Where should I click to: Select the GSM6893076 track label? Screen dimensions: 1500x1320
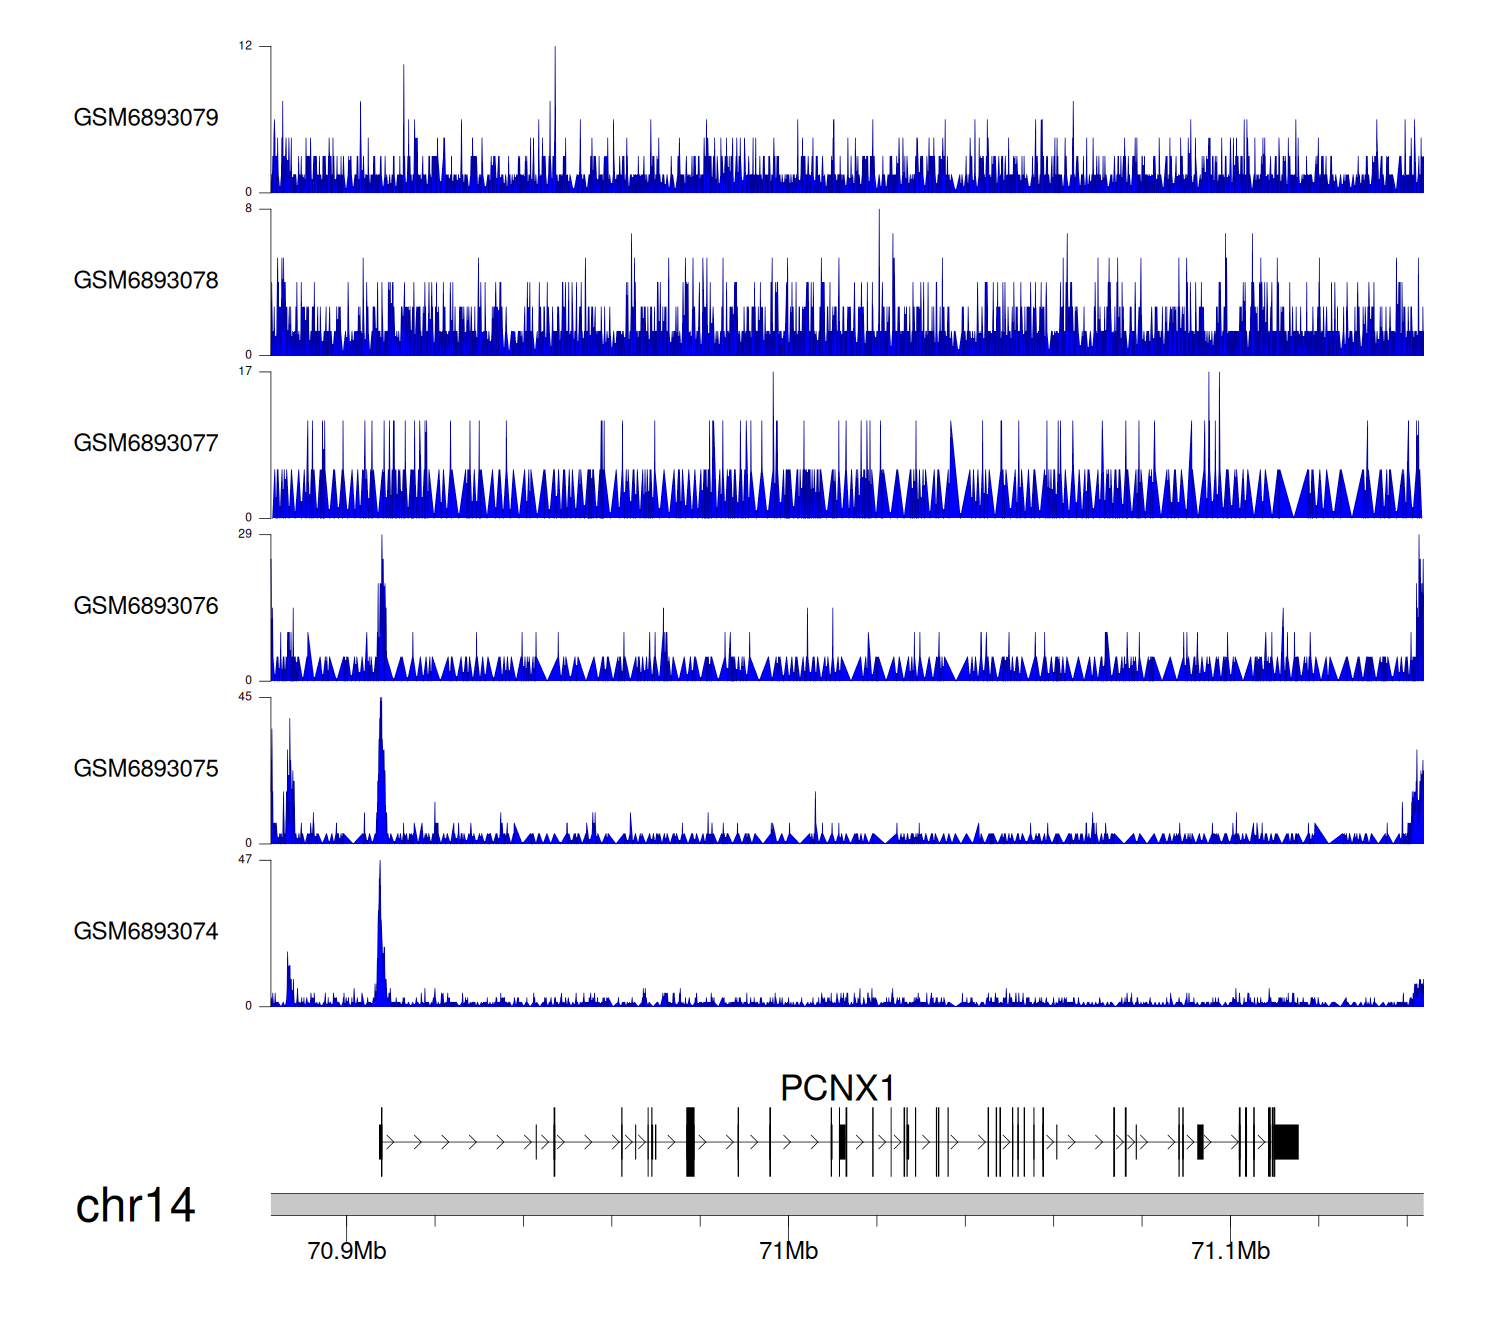click(146, 606)
